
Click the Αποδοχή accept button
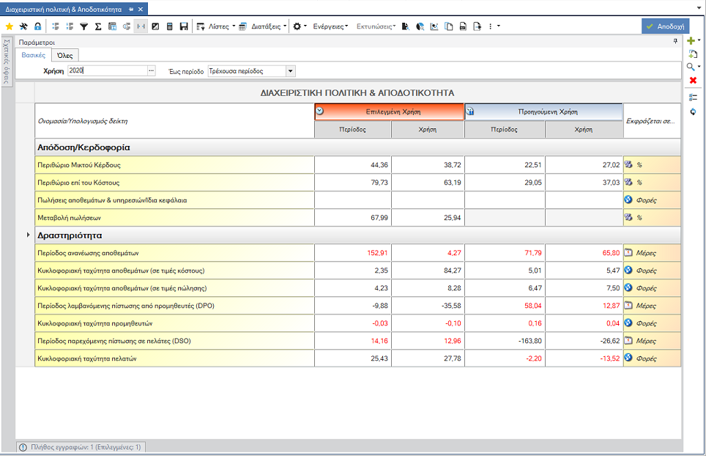(665, 27)
